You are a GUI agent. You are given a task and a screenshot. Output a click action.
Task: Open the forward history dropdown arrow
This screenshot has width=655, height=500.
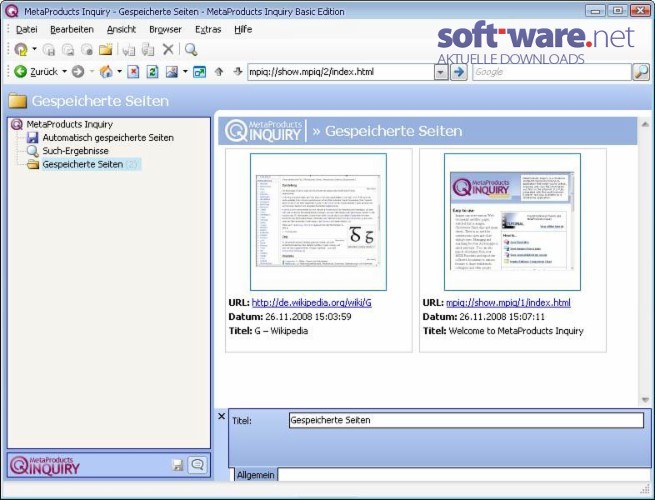click(91, 72)
